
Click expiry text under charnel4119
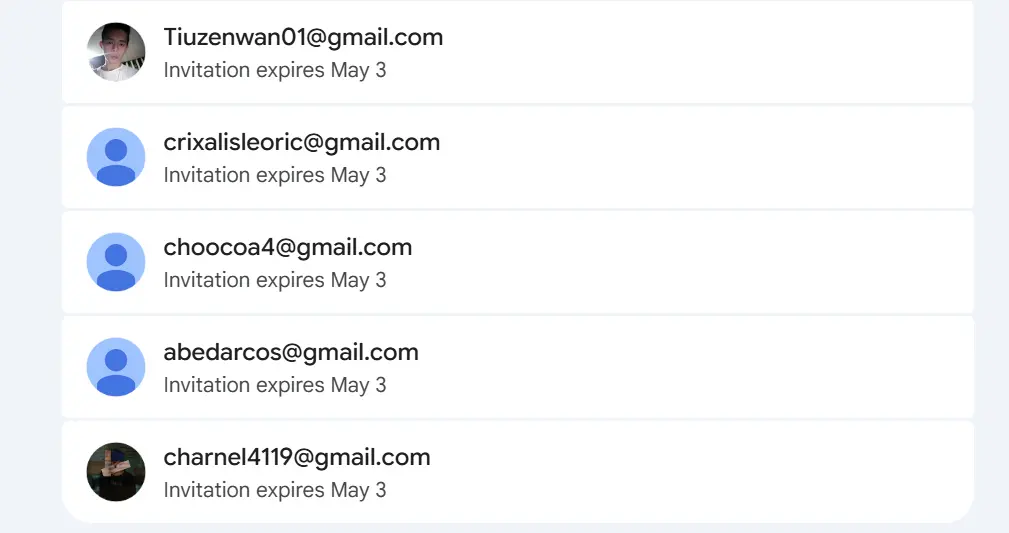(x=275, y=490)
